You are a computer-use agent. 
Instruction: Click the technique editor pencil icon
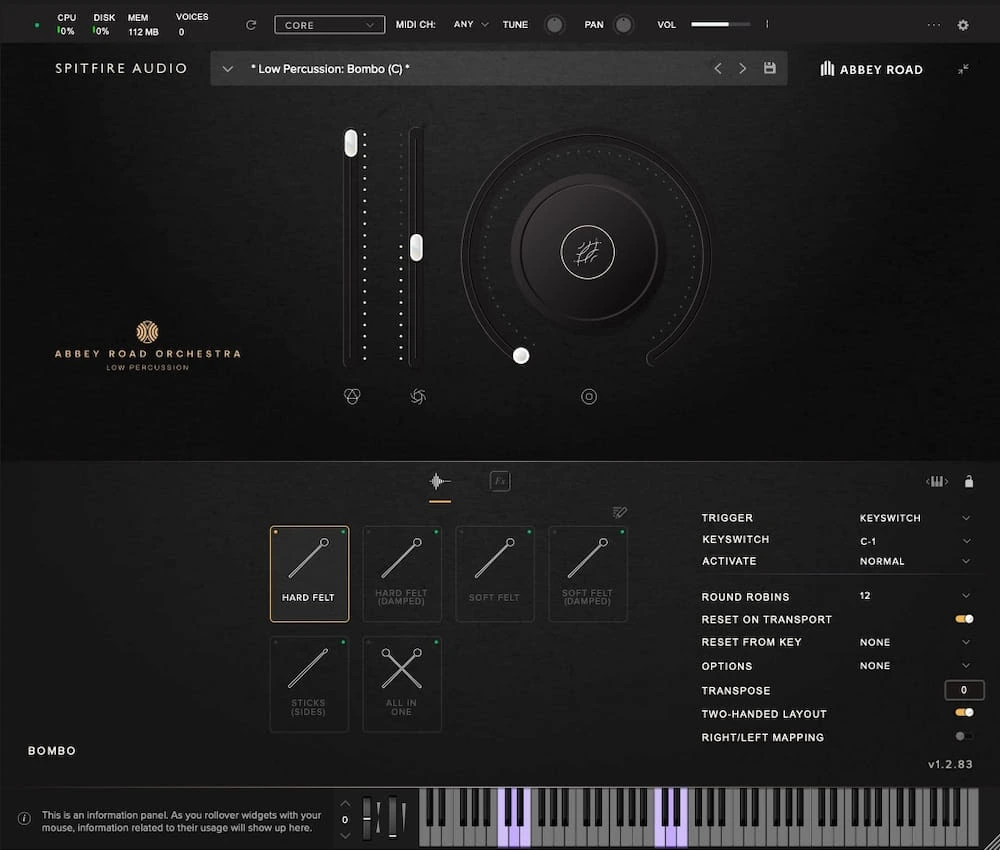(x=619, y=513)
